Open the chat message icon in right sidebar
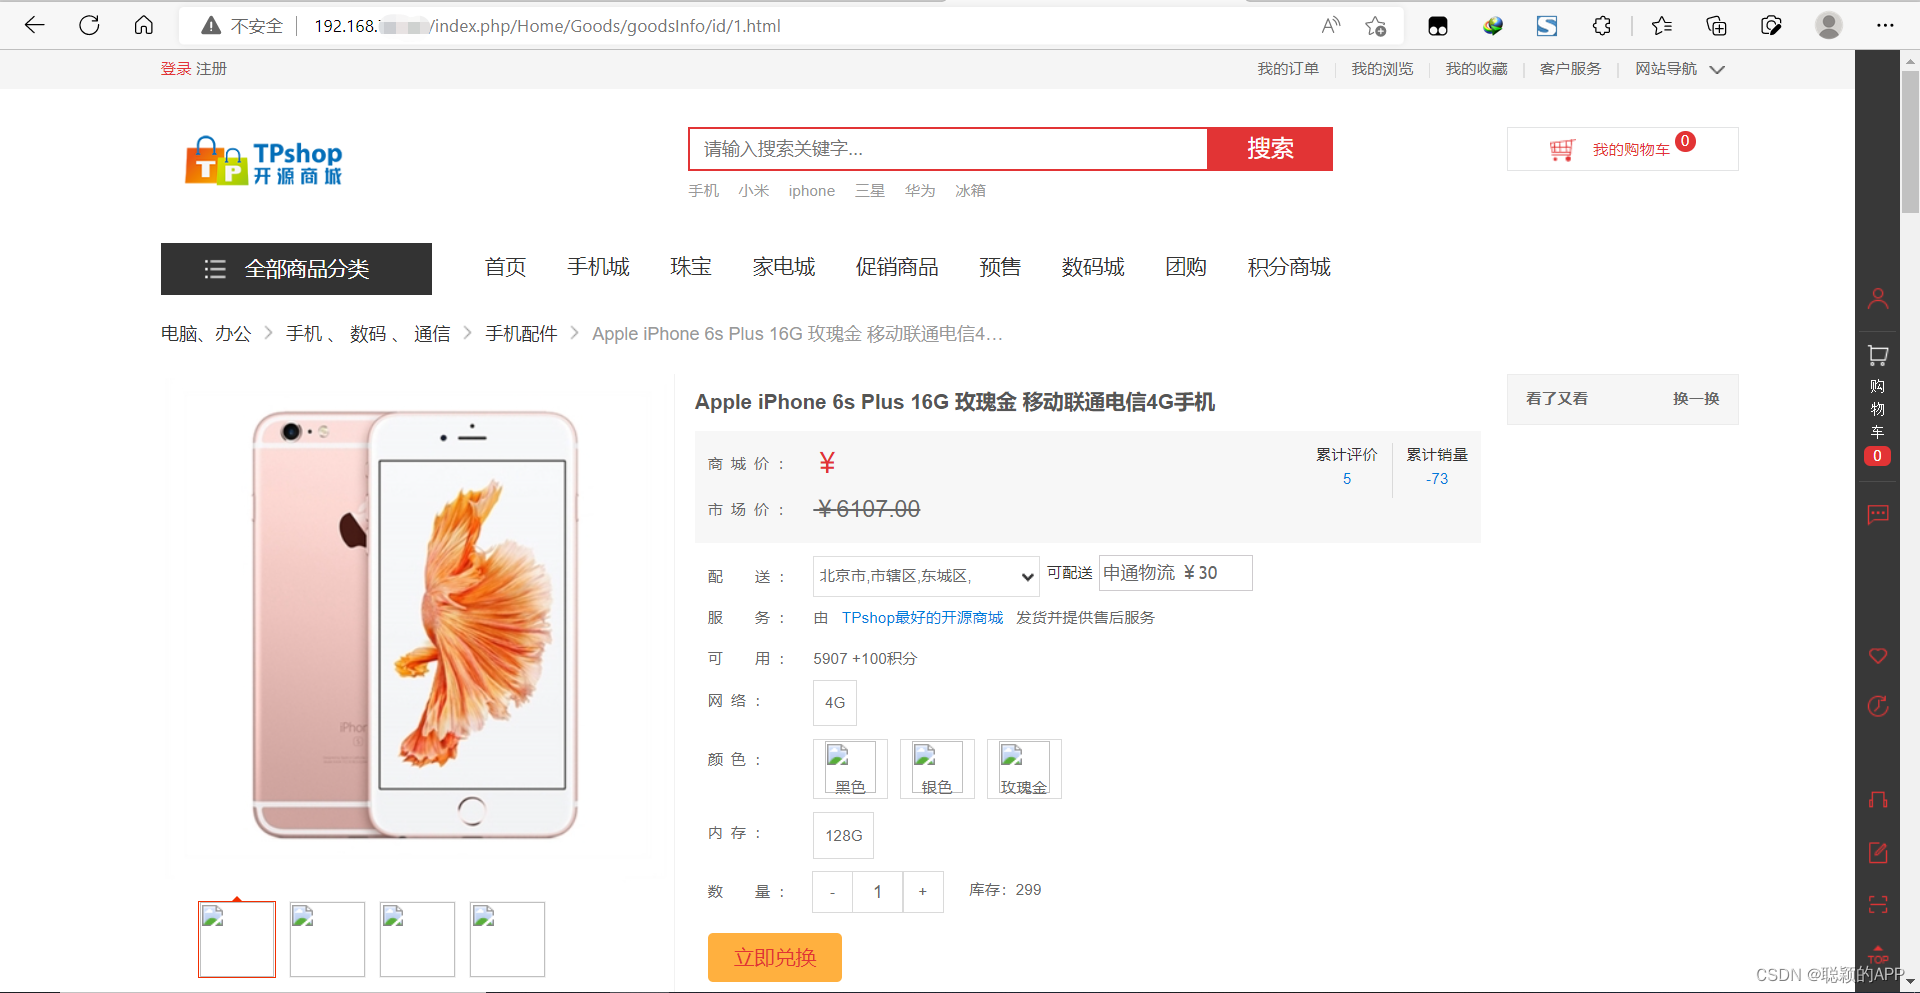The height and width of the screenshot is (993, 1920). pyautogui.click(x=1878, y=515)
